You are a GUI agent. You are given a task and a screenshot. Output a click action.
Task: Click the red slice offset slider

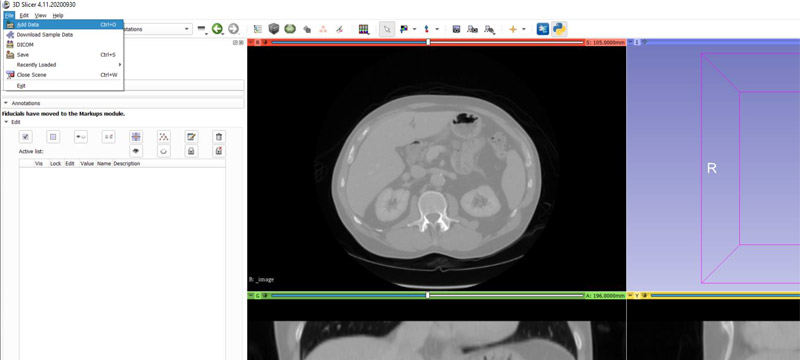point(428,42)
